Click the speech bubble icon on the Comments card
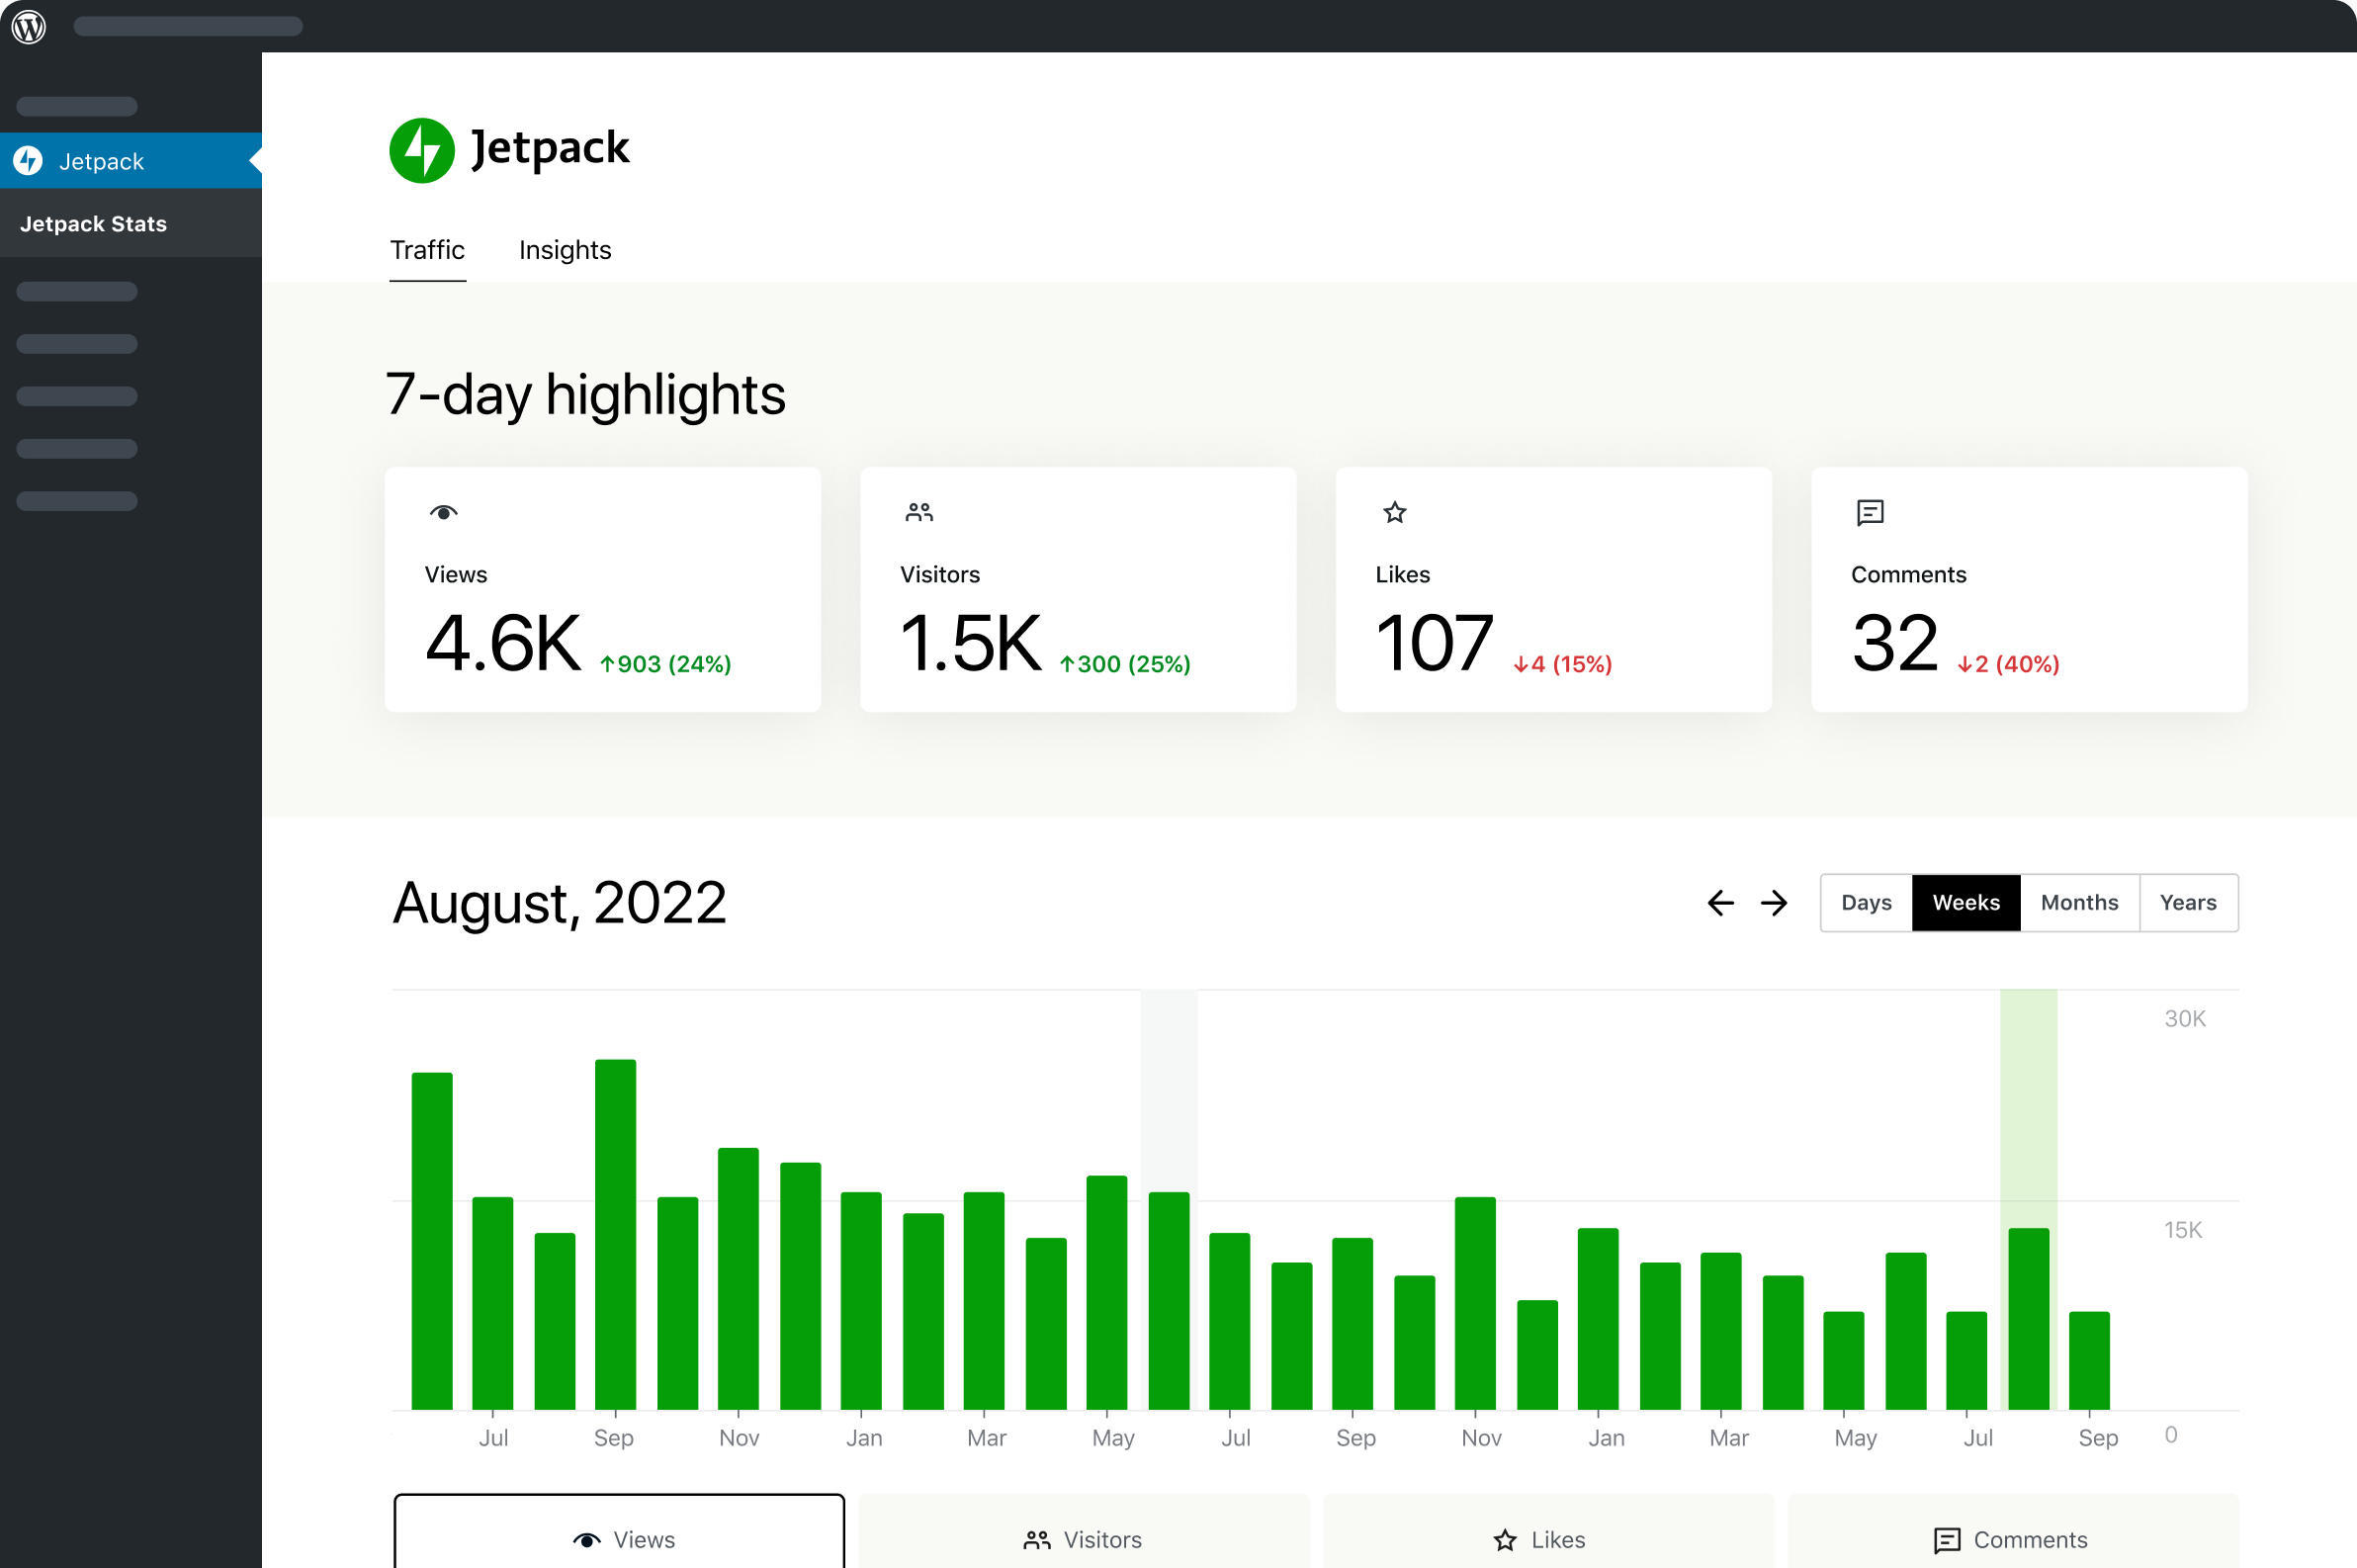The width and height of the screenshot is (2357, 1568). [1869, 512]
